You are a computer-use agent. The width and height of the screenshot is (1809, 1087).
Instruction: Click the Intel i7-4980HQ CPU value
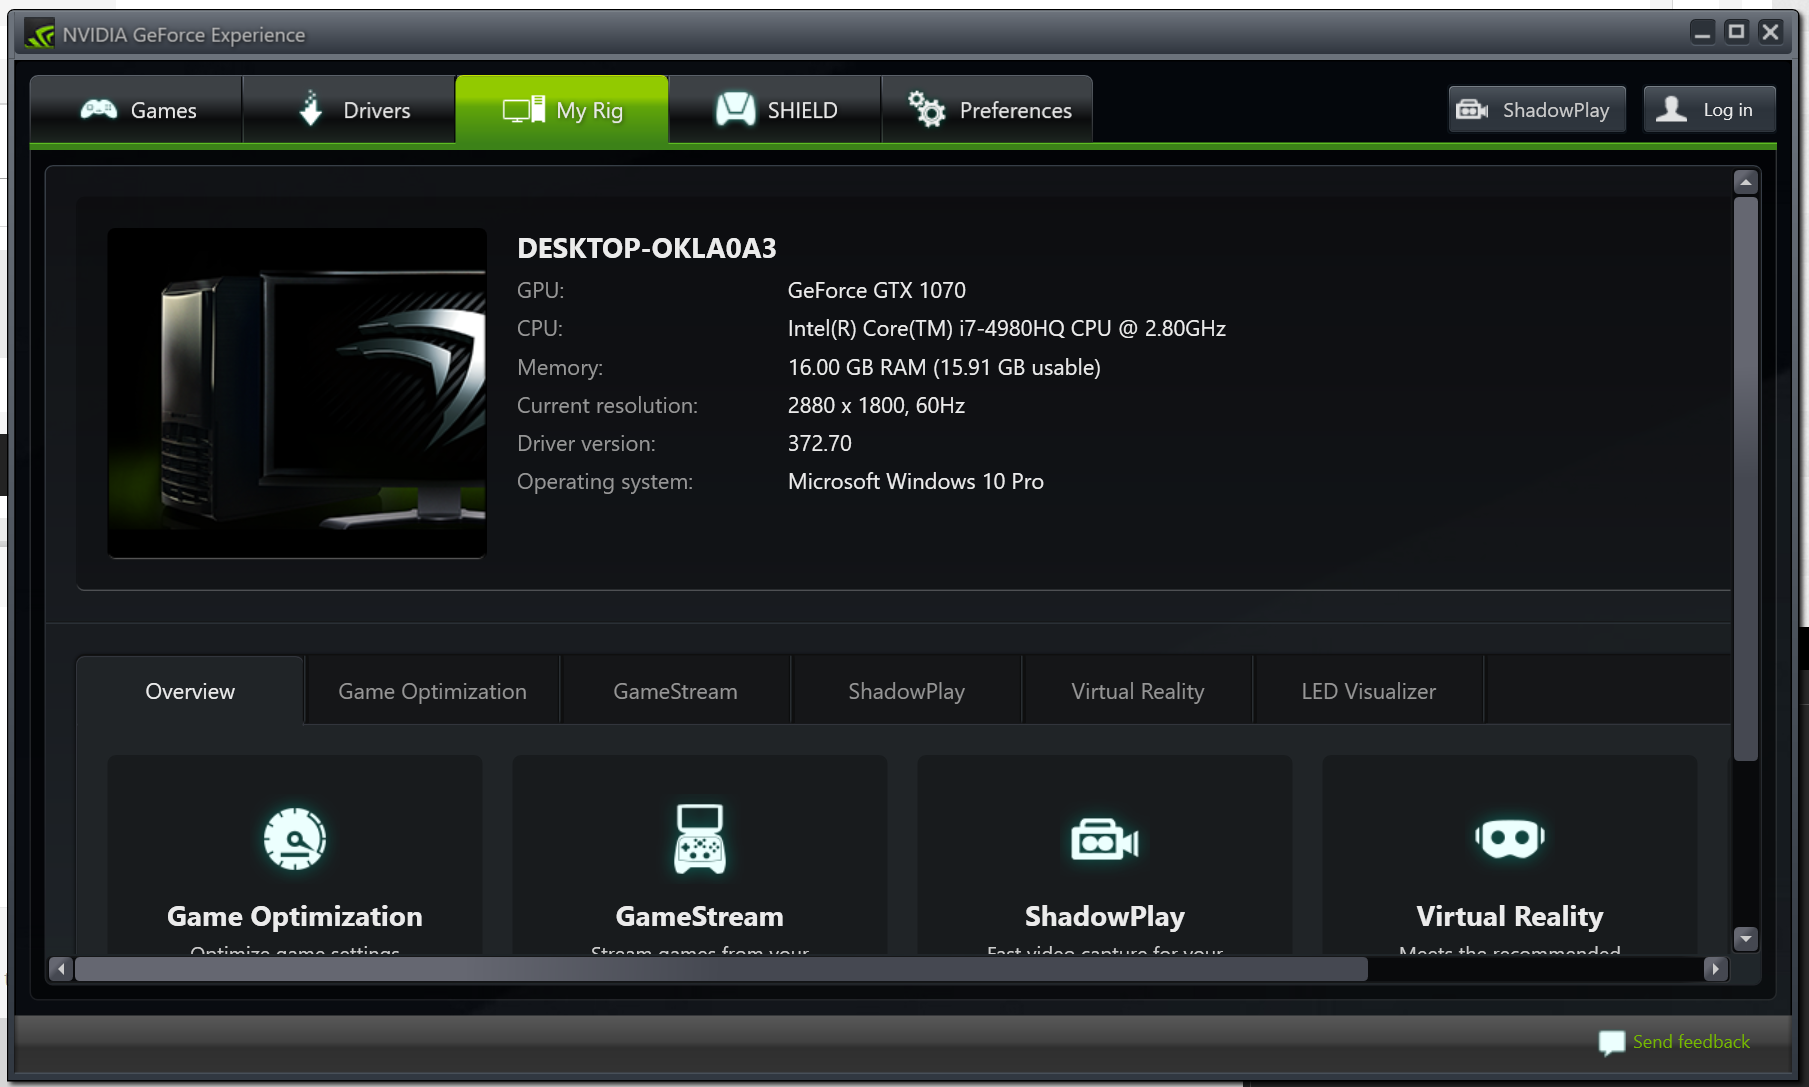[1007, 328]
